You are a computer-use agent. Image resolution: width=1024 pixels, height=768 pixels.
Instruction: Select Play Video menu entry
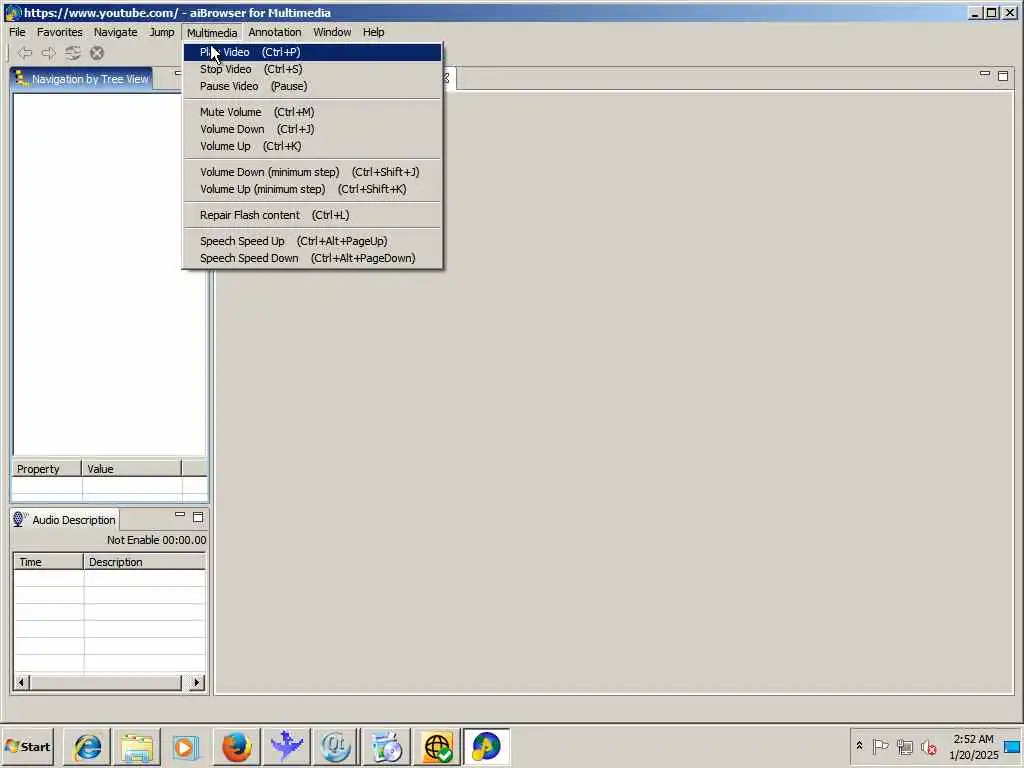coord(312,52)
